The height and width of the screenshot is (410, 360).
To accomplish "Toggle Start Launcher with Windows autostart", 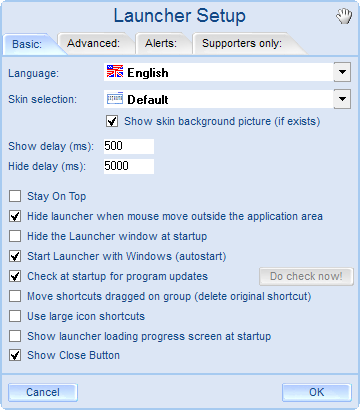I will 15,256.
